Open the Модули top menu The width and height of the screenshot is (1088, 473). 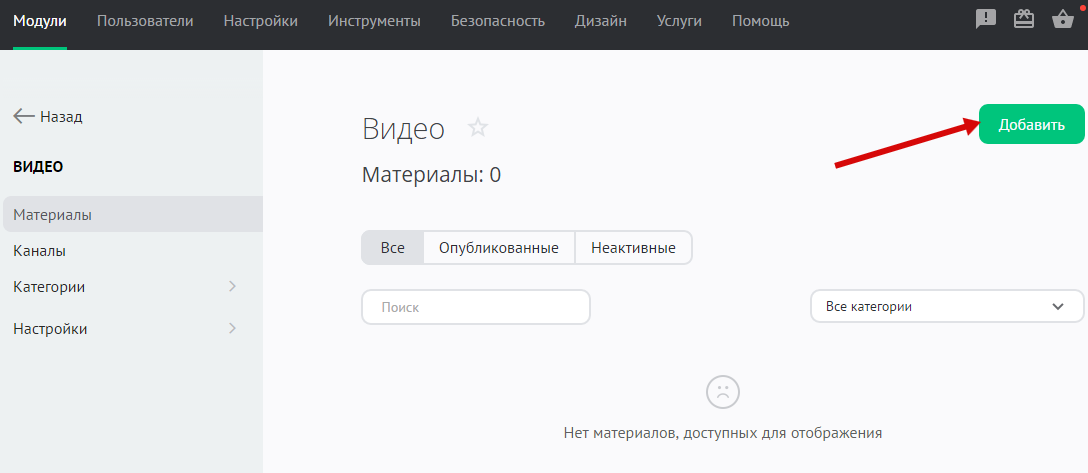coord(40,21)
